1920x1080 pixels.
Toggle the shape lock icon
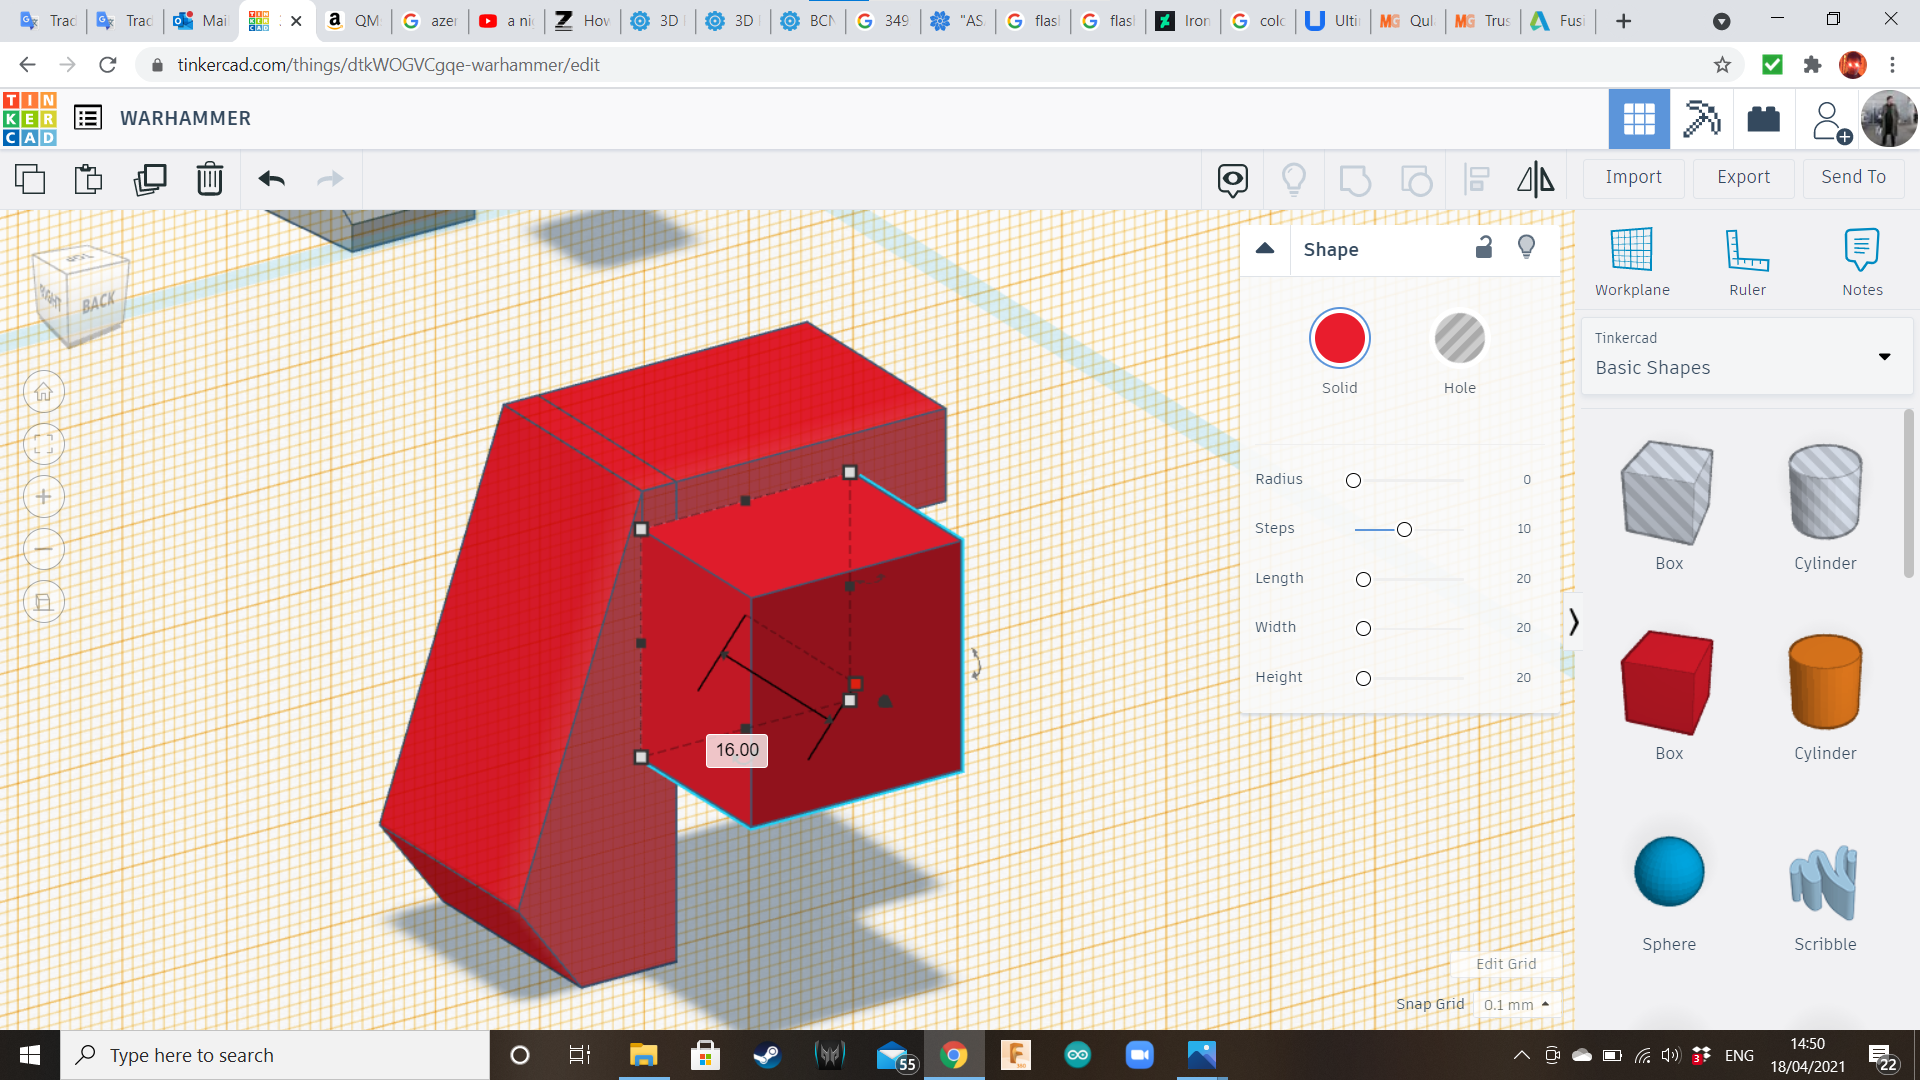pos(1484,248)
